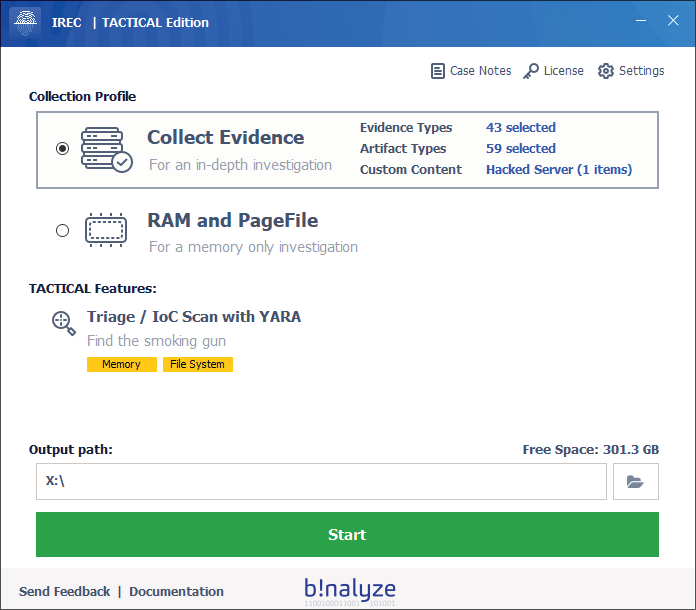
Task: Browse for output folder
Action: (636, 482)
